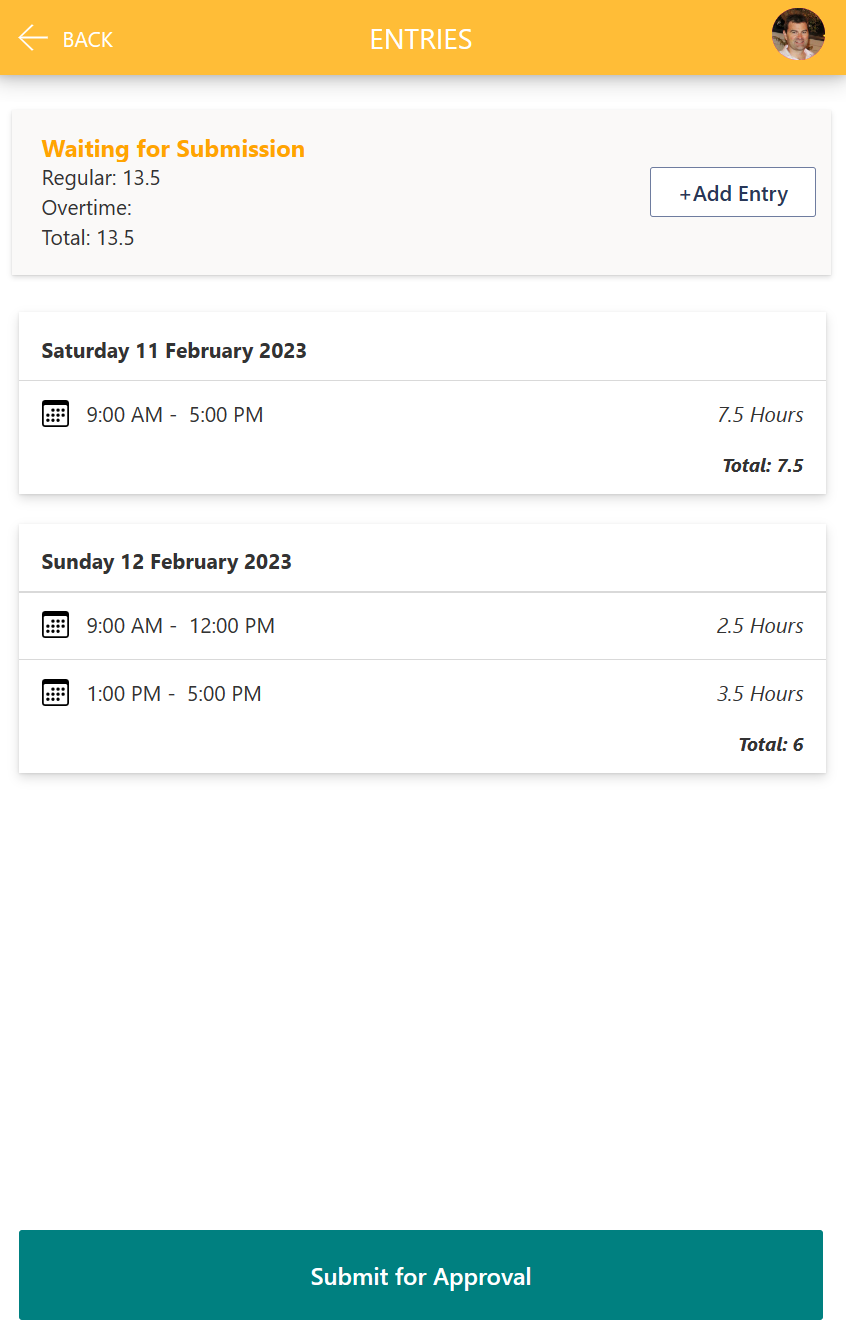Open the 9:00 AM - 12:00 PM entry
Screen dimensions: 846x1334
tap(180, 626)
